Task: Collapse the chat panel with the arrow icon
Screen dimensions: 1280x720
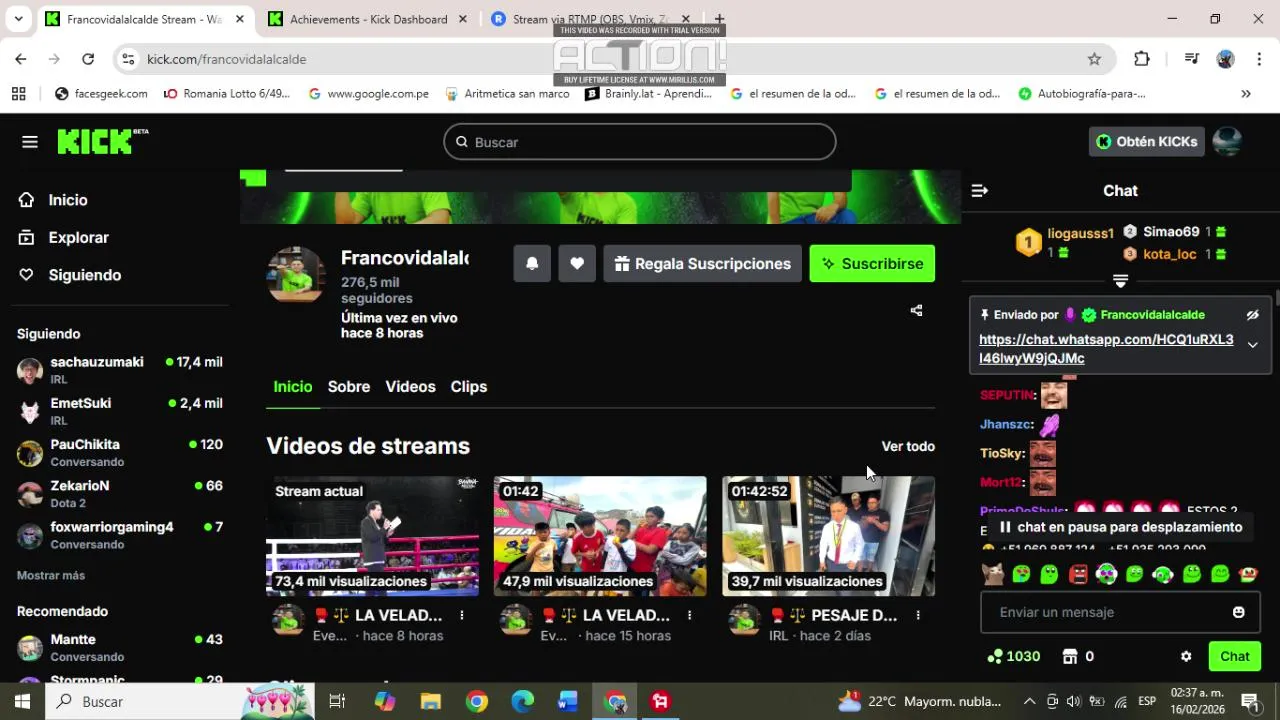Action: click(x=980, y=191)
